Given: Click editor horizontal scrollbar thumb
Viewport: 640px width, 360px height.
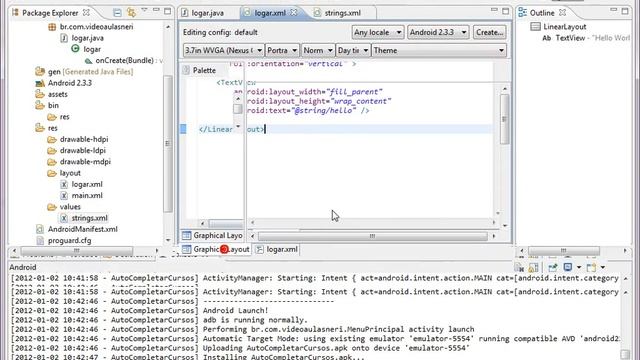Looking at the screenshot, I should pos(372,236).
